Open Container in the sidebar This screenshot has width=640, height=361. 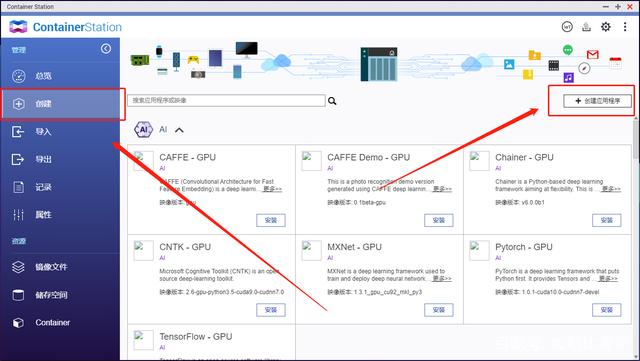click(60, 323)
